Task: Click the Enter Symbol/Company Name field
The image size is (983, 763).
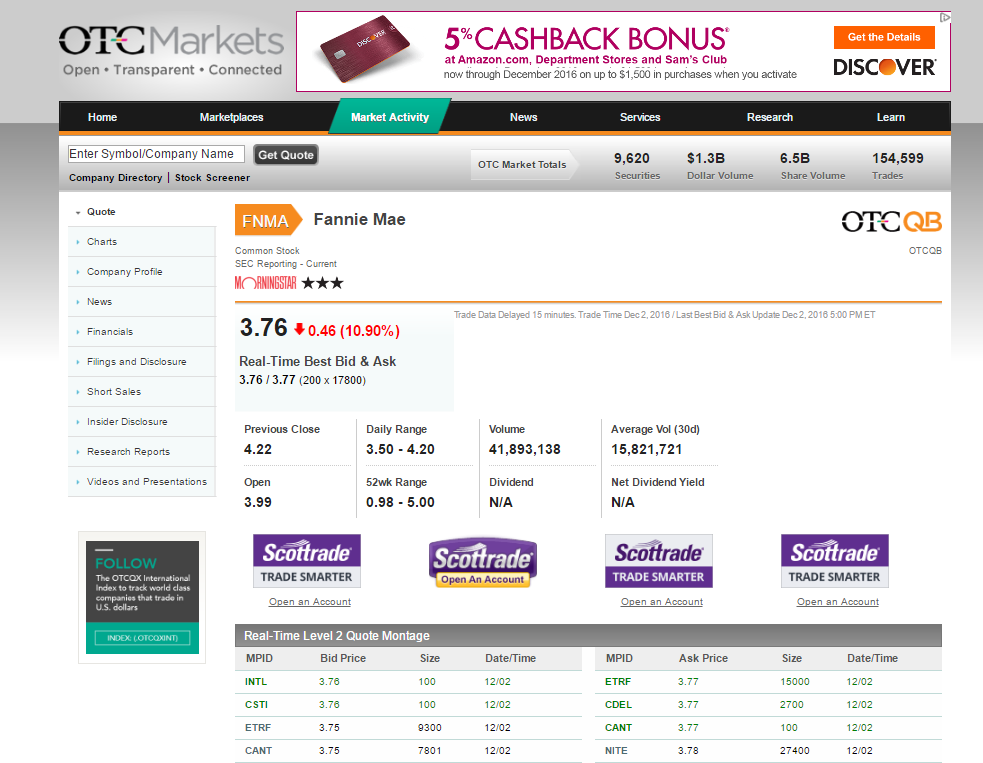Action: point(155,154)
